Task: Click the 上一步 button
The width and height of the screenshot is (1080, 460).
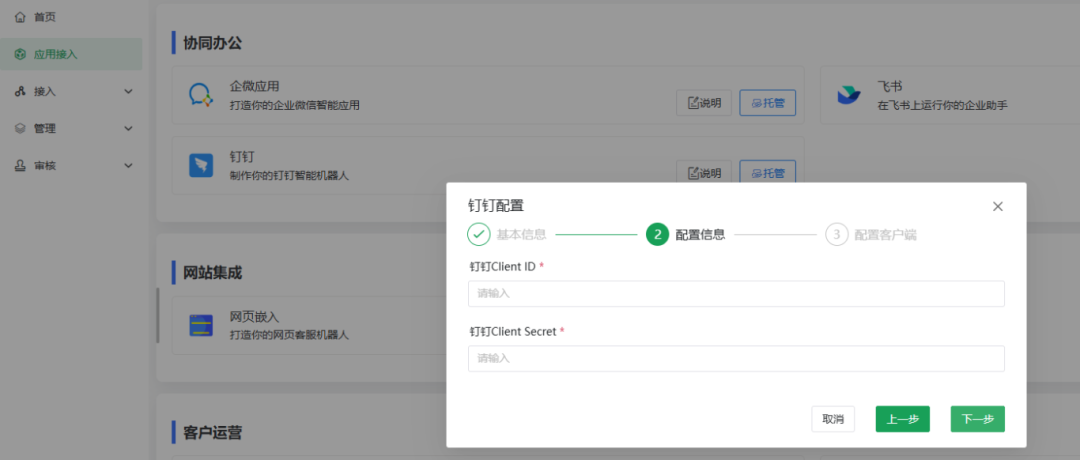Action: tap(903, 419)
